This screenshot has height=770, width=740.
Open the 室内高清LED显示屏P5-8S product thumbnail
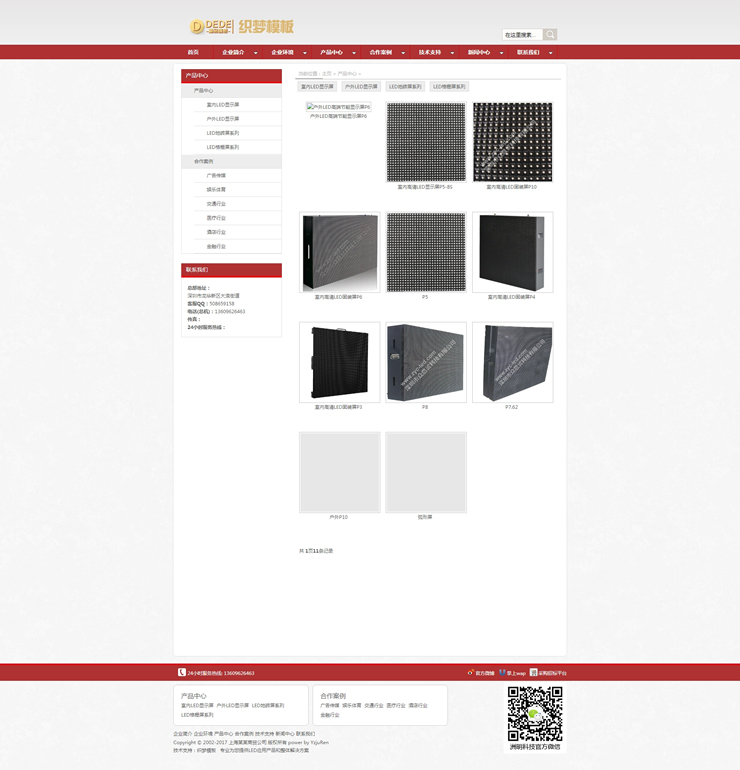click(x=426, y=142)
